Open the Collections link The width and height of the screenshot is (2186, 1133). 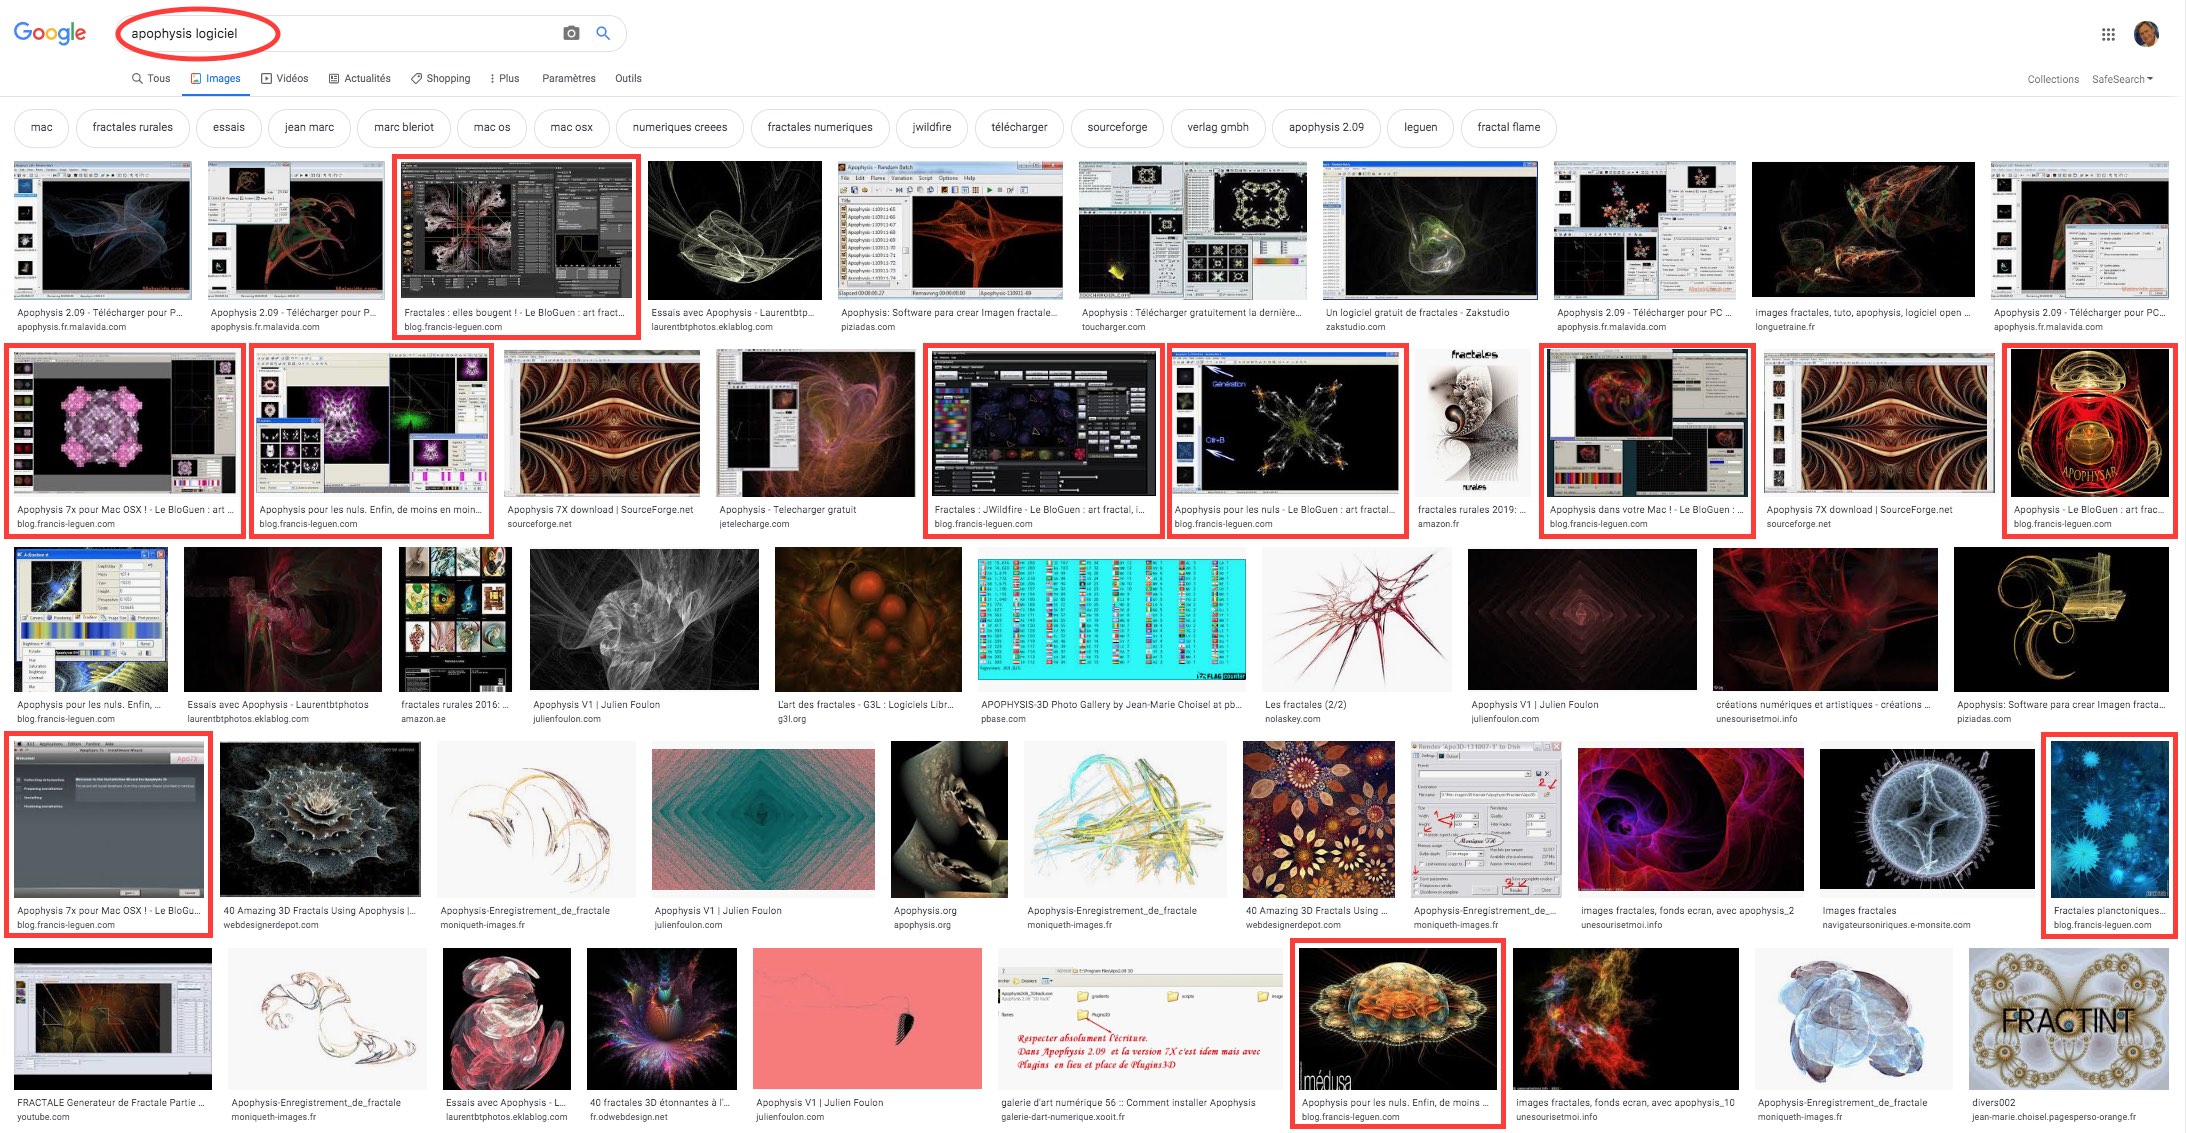coord(2053,79)
